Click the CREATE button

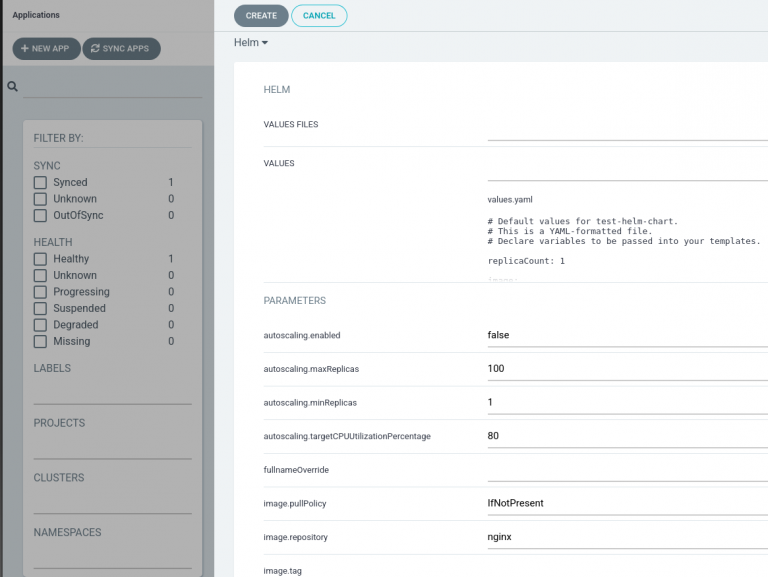[x=261, y=16]
